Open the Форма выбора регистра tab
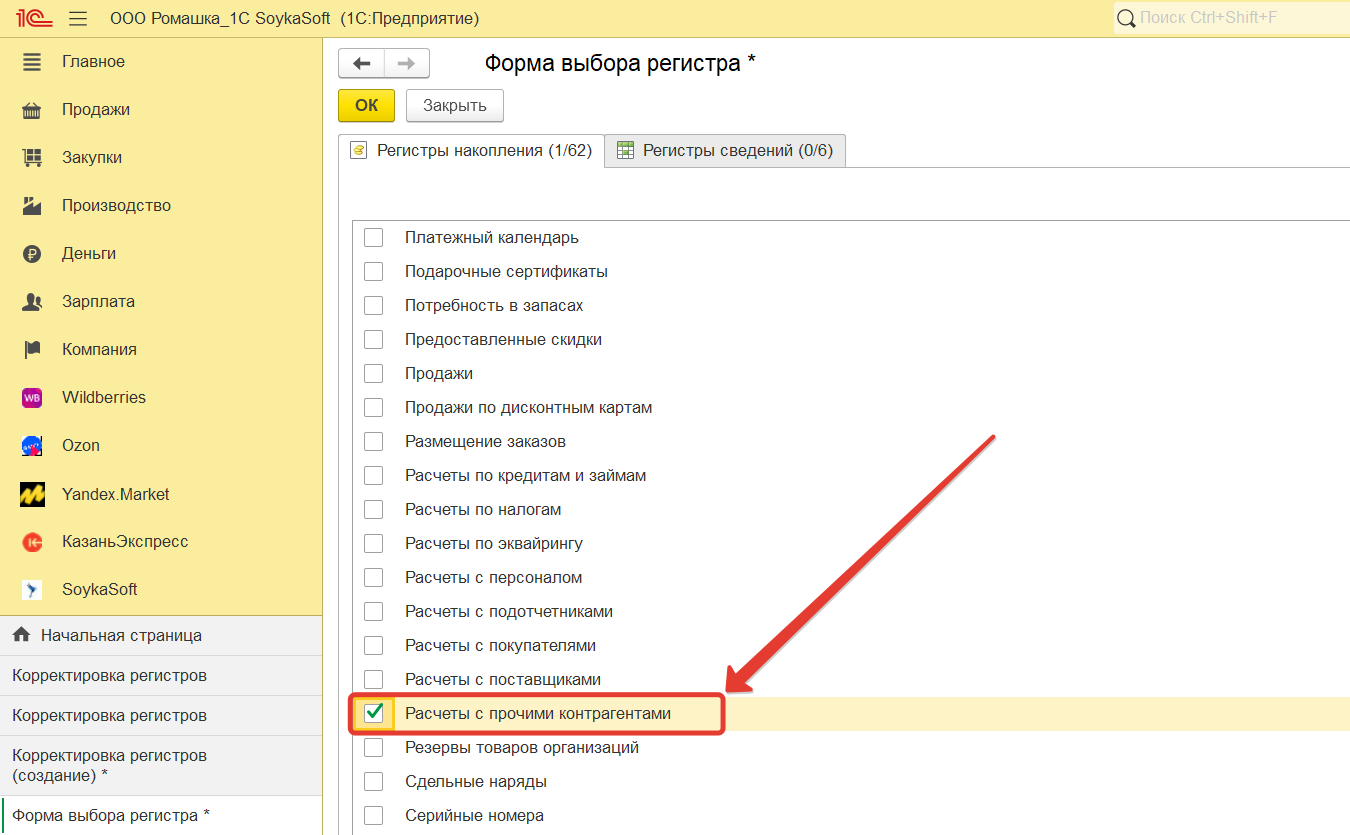Image resolution: width=1350 pixels, height=835 pixels. (161, 815)
